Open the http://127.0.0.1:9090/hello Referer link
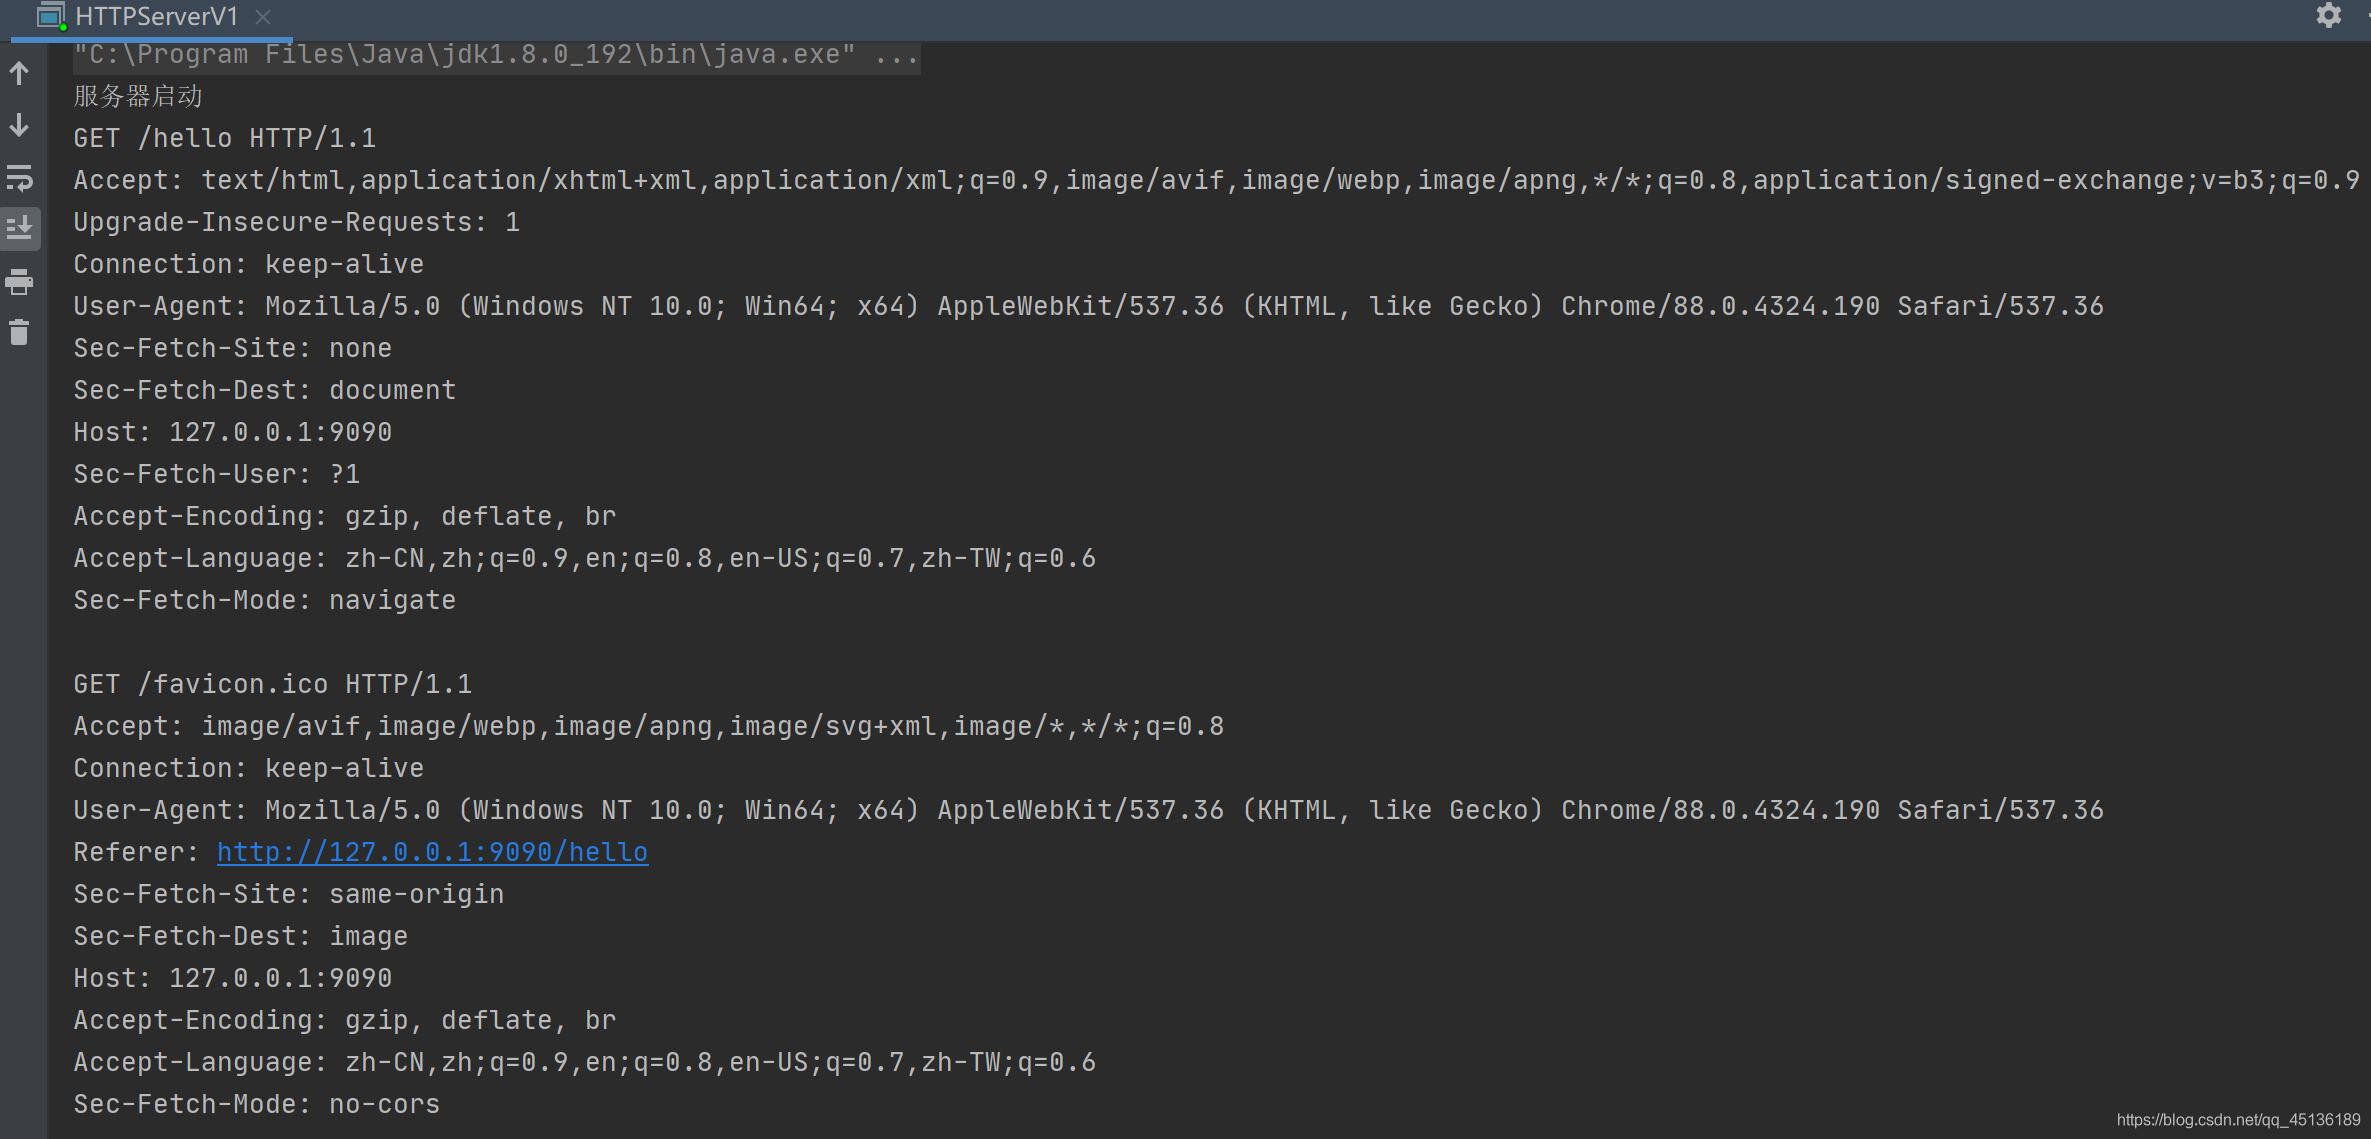 tap(432, 852)
